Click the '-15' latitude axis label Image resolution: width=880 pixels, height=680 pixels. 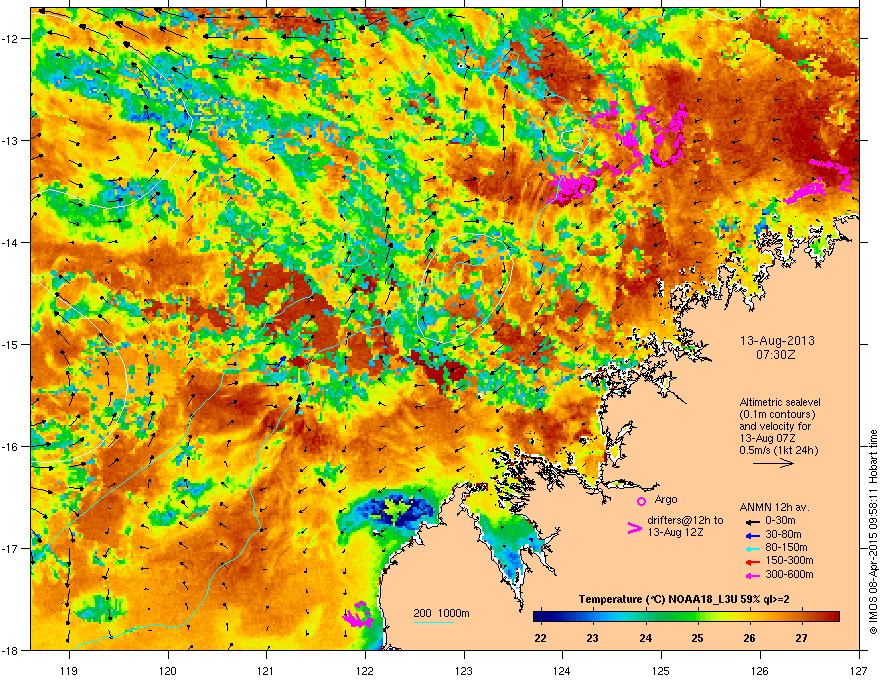coord(10,344)
